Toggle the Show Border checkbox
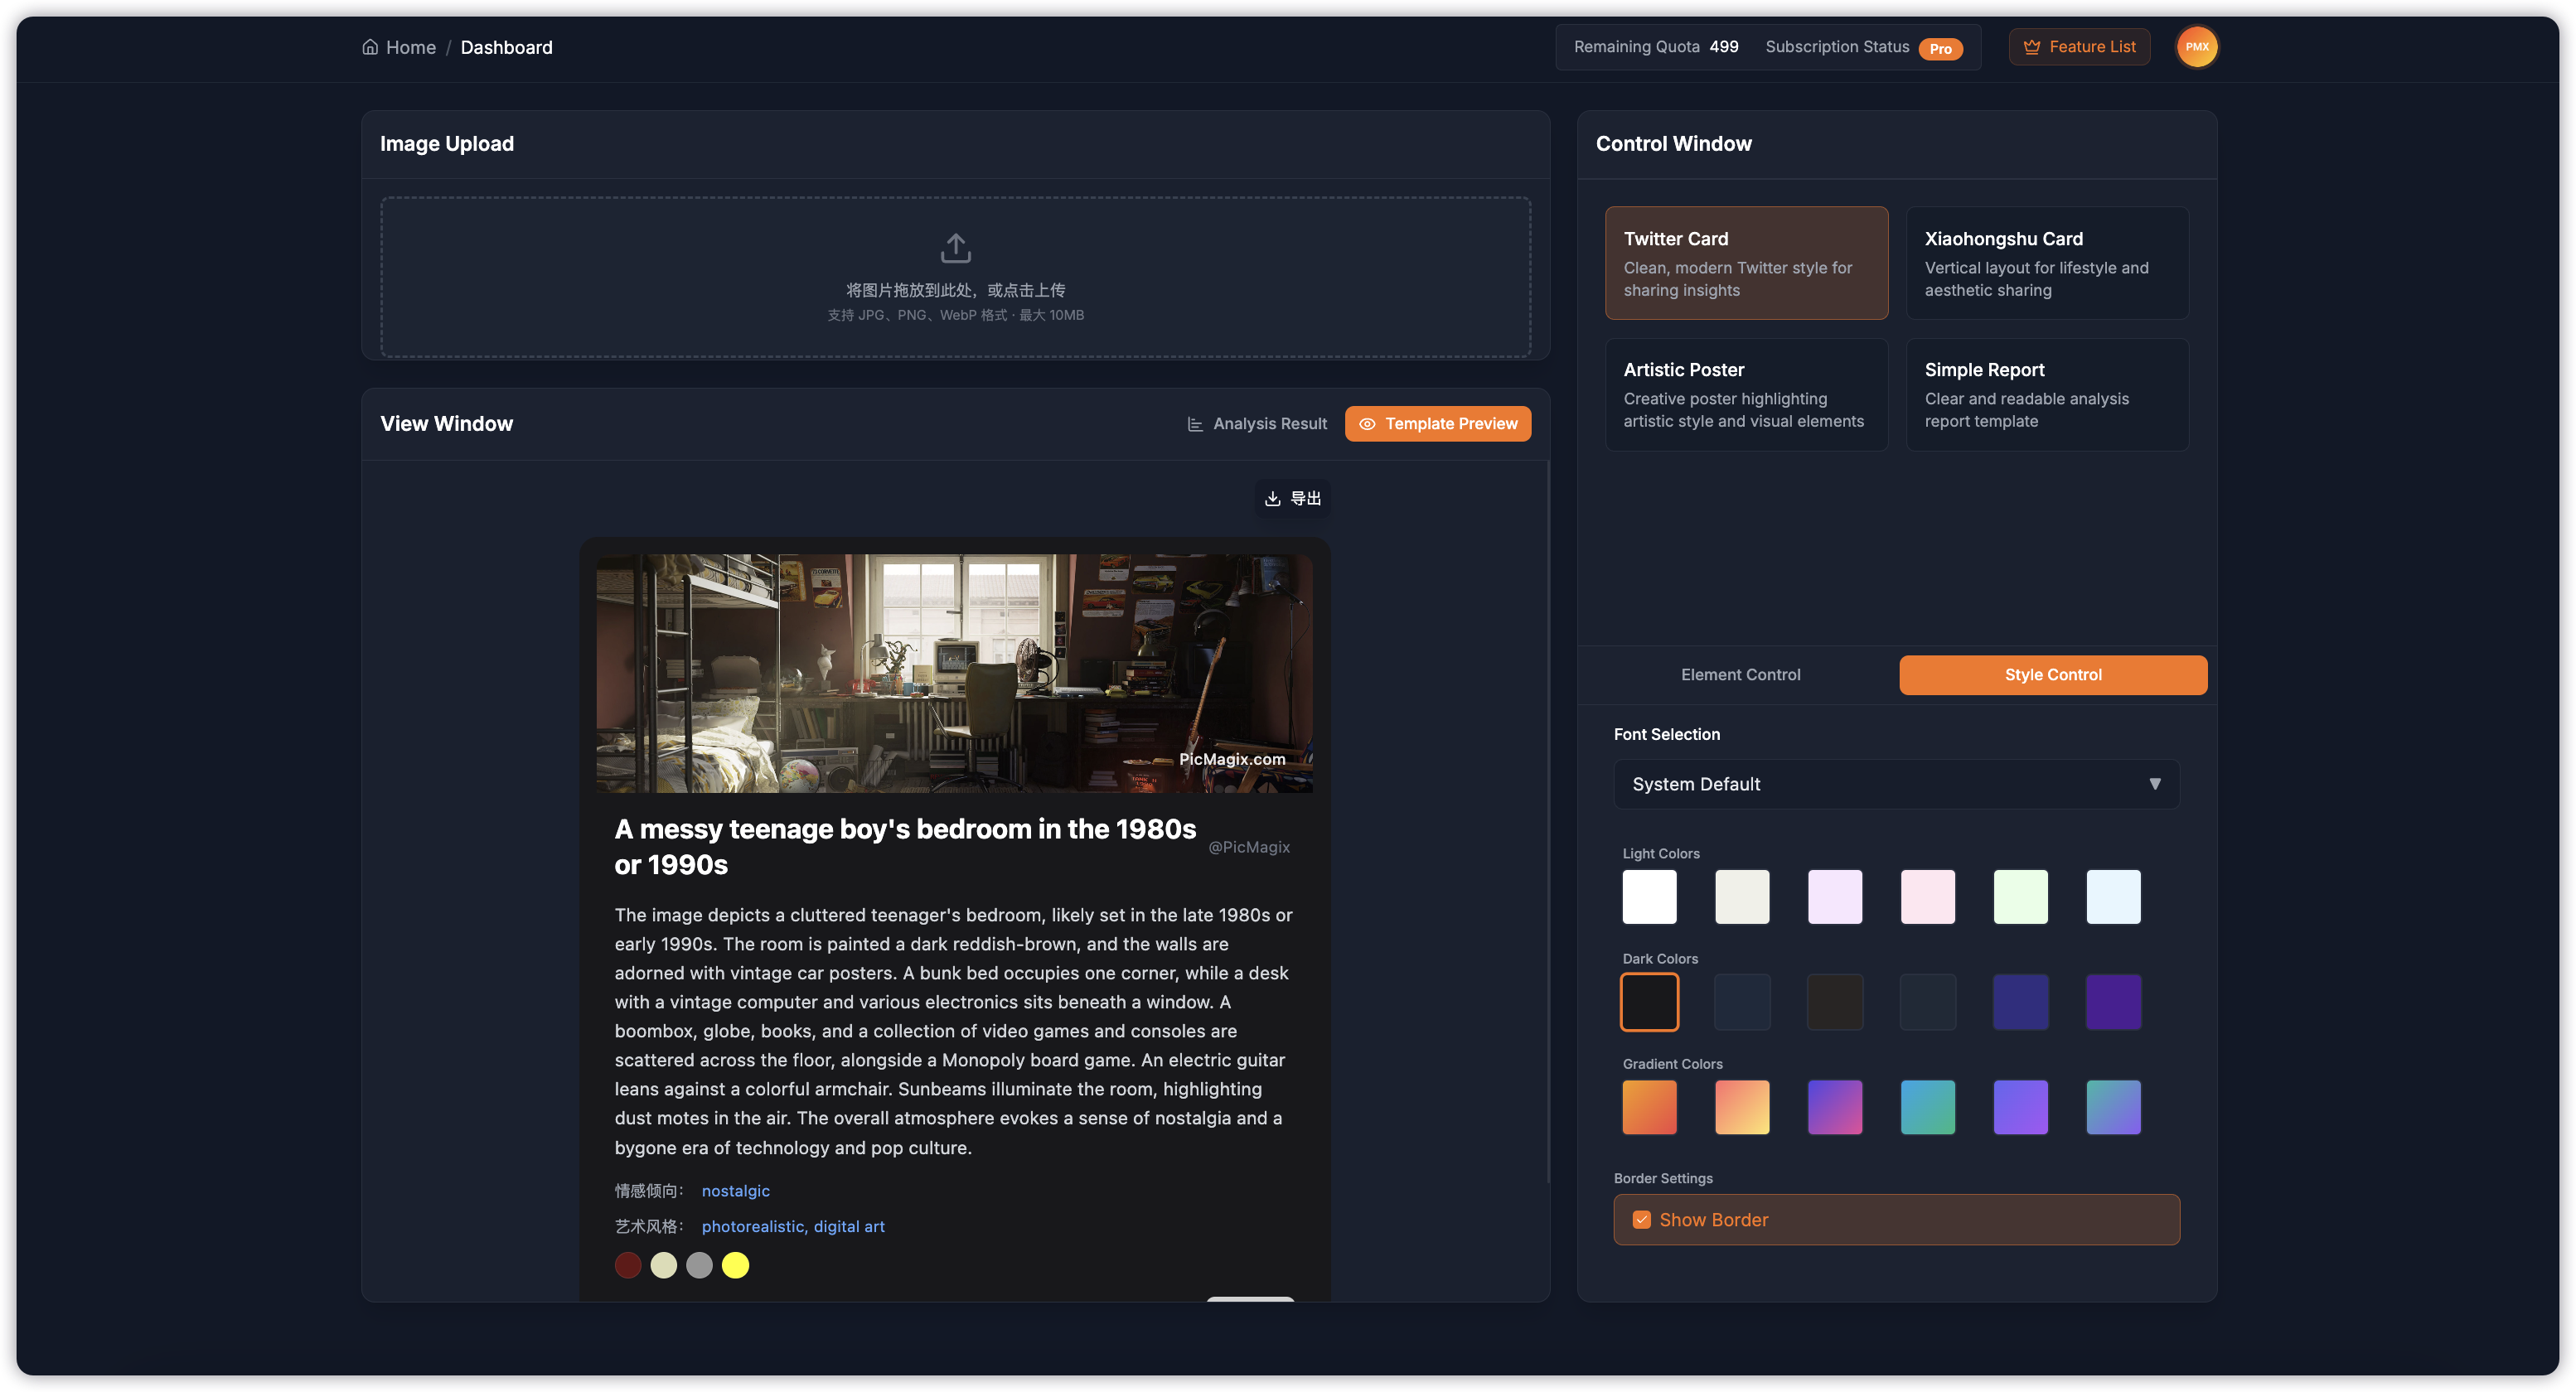 (1641, 1219)
